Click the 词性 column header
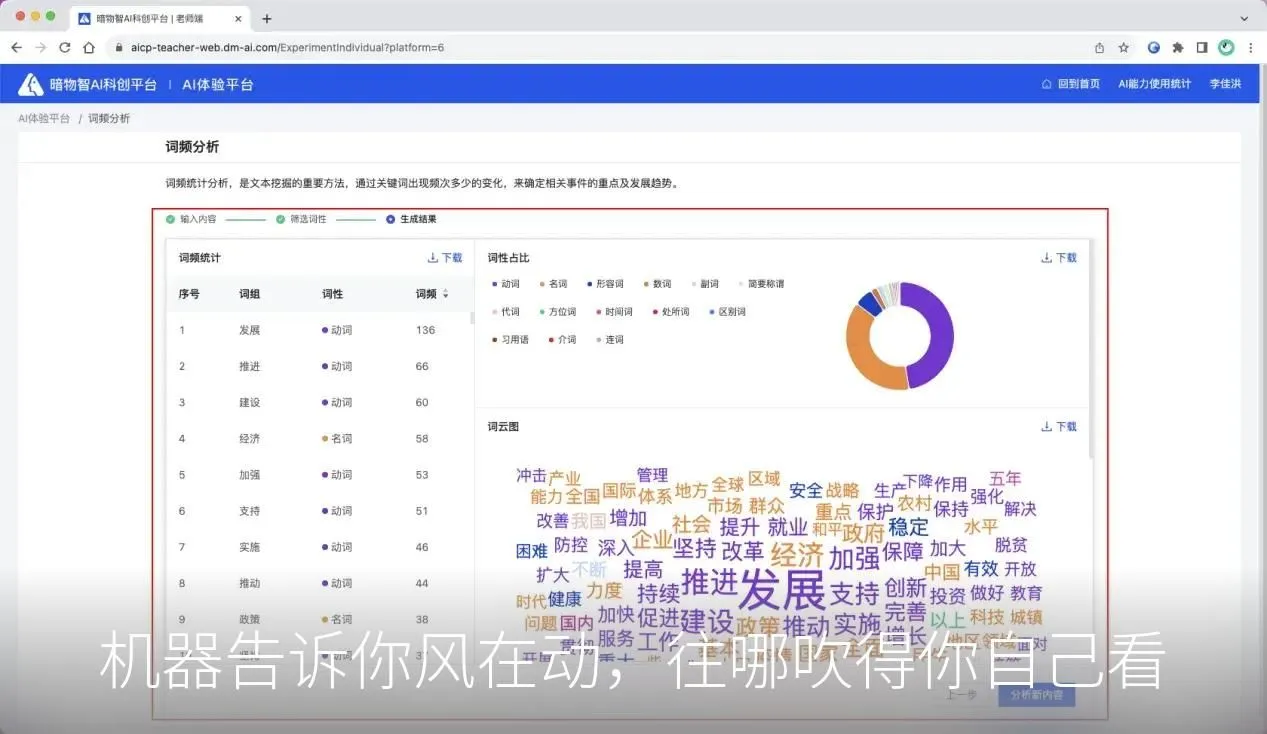 [x=332, y=294]
